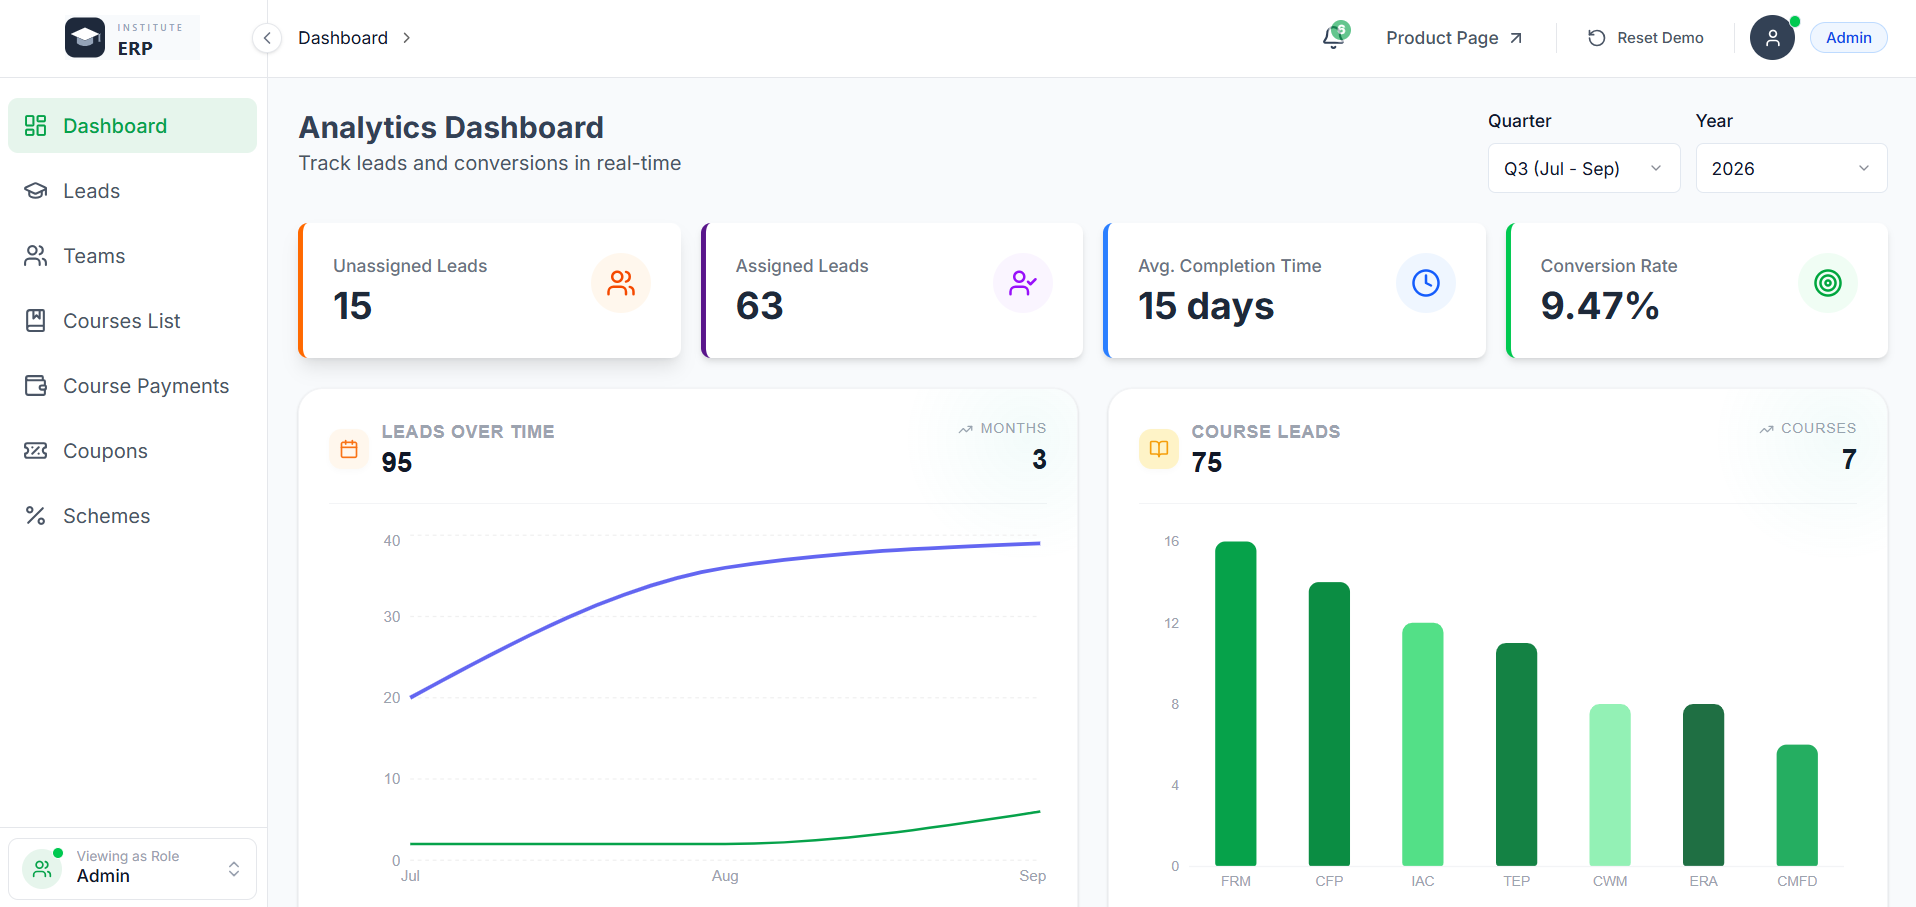1916x907 pixels.
Task: Click the Leads Over Time calendar icon
Action: 349,449
